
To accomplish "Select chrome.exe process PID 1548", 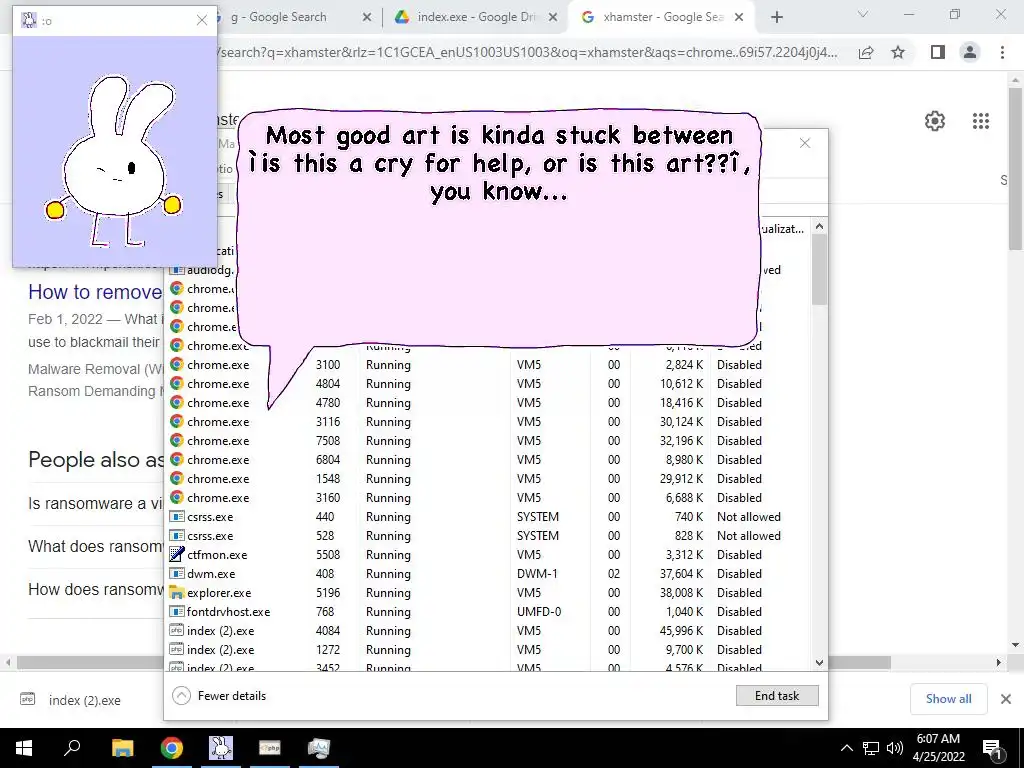I will 488,478.
